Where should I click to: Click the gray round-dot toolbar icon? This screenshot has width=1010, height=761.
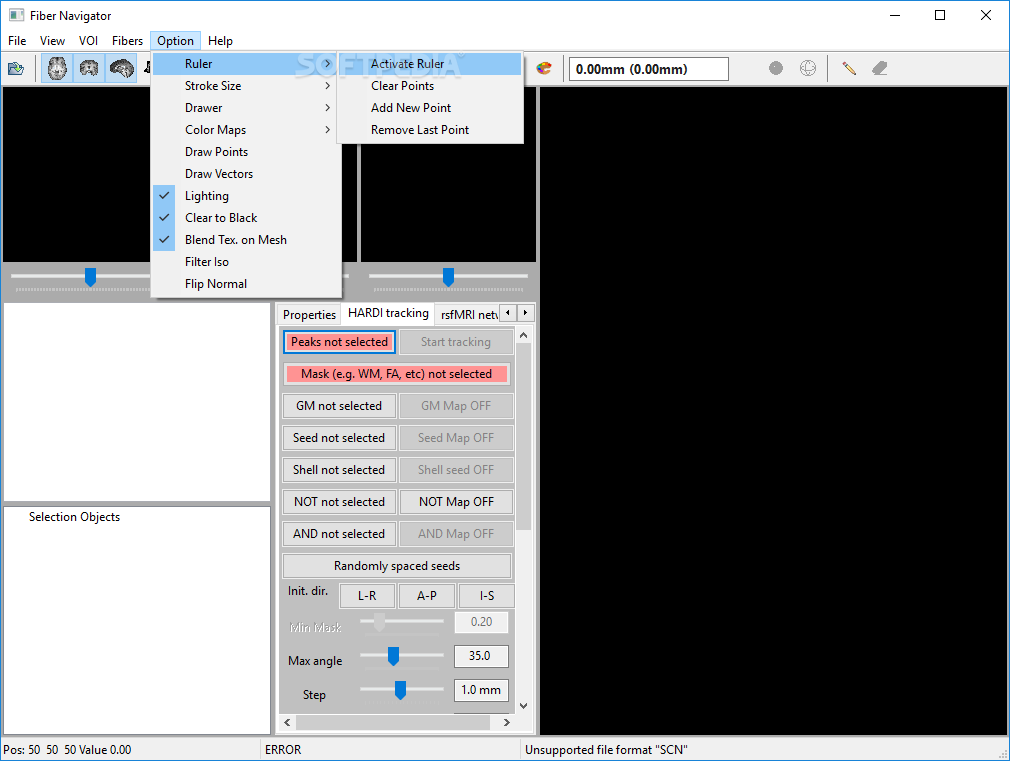[x=776, y=68]
